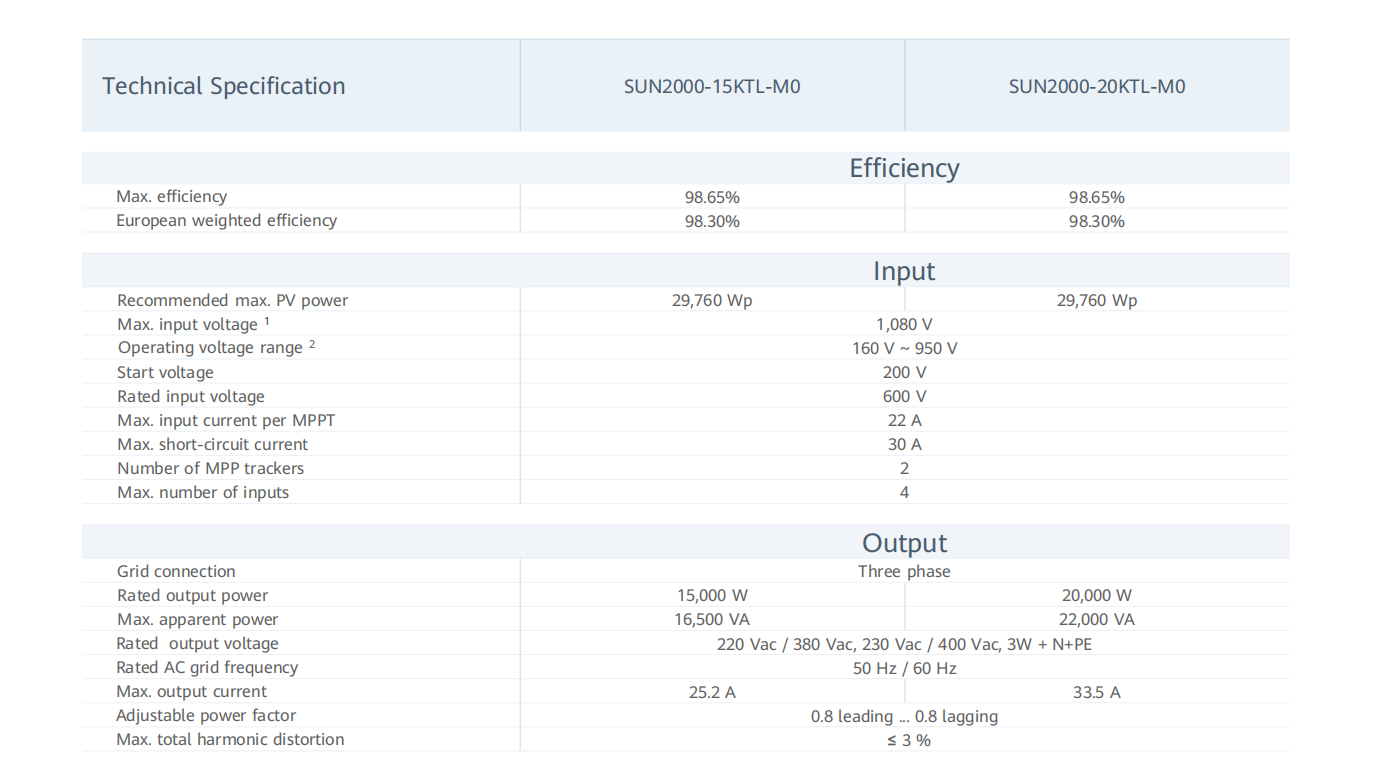Click the 15,000 W value
This screenshot has width=1382, height=769.
(712, 596)
